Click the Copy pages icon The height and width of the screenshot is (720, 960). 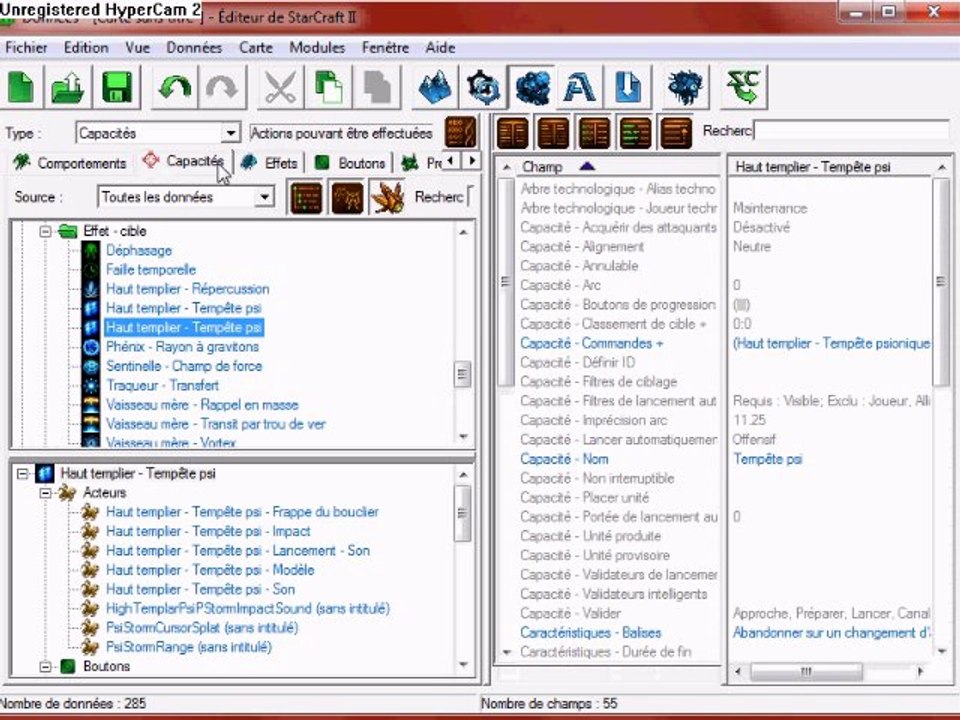pyautogui.click(x=329, y=87)
